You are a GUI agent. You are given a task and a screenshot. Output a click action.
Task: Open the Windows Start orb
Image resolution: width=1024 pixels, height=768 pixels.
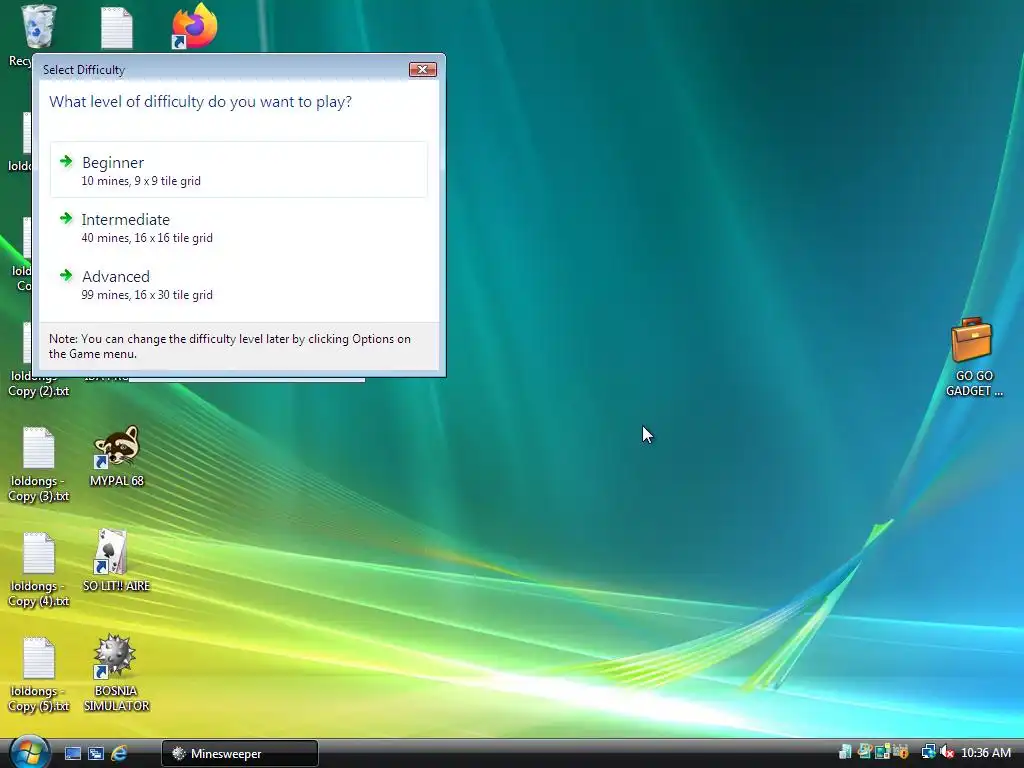point(29,752)
